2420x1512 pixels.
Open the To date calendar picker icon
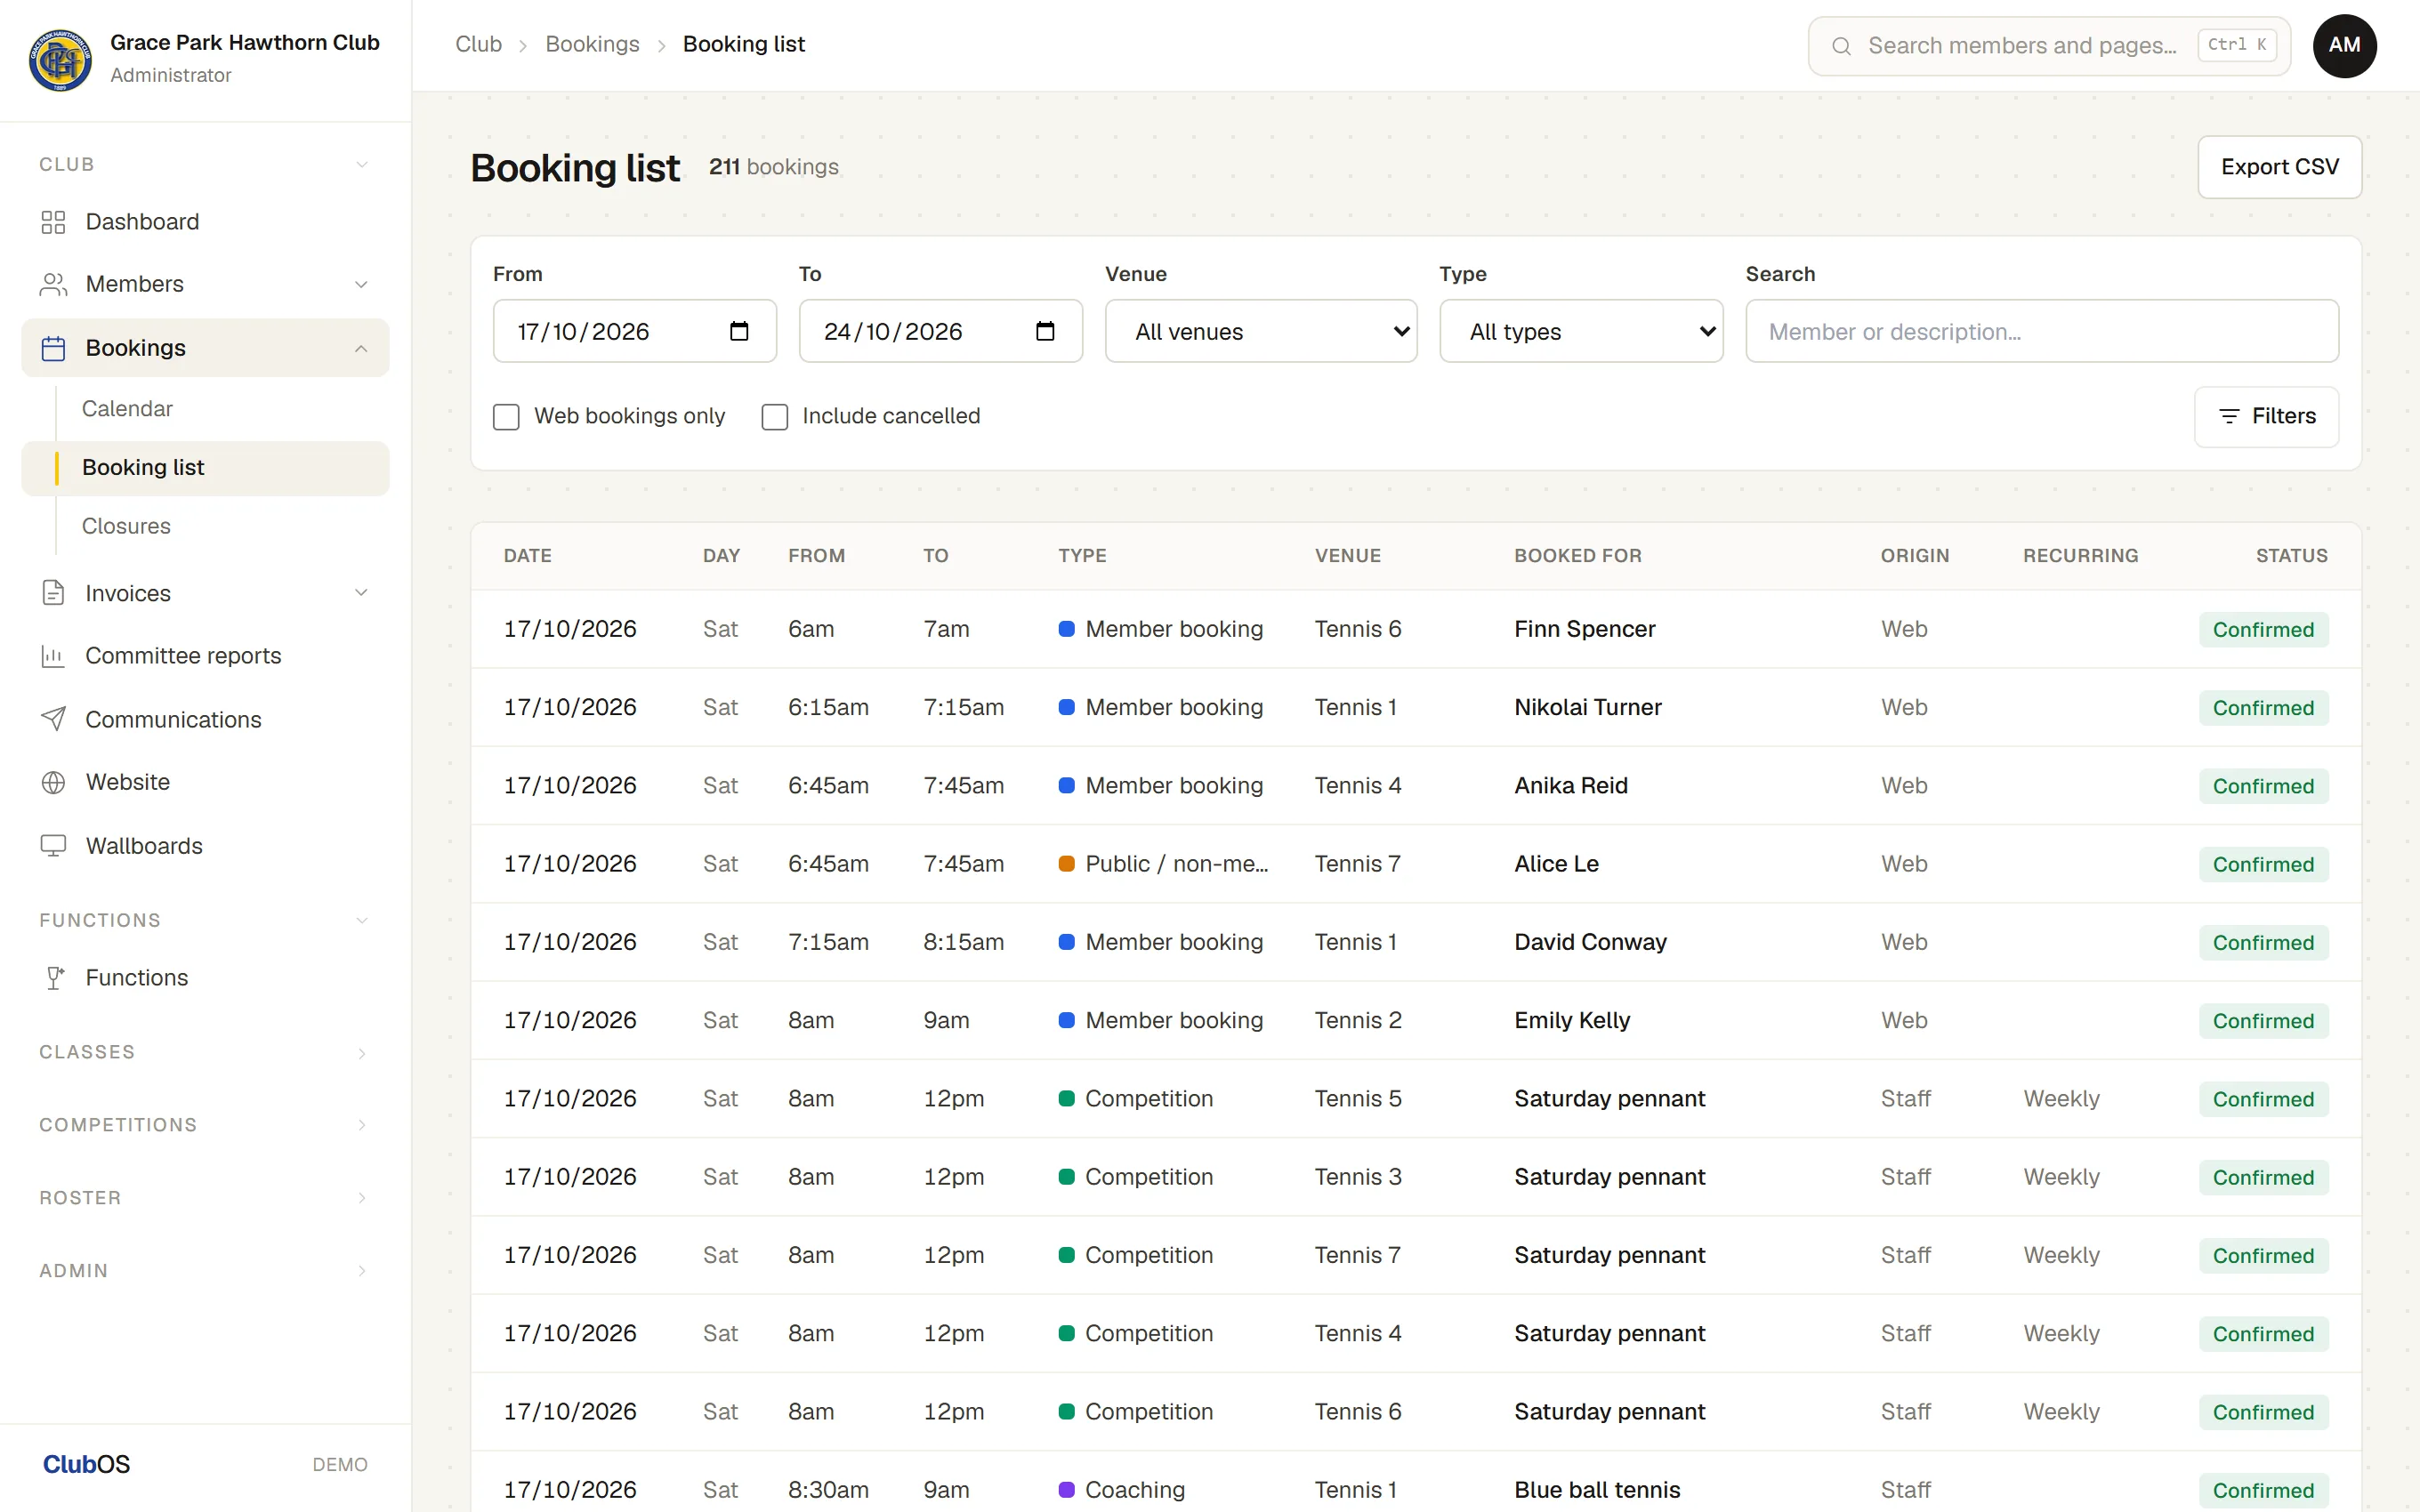pos(1045,331)
